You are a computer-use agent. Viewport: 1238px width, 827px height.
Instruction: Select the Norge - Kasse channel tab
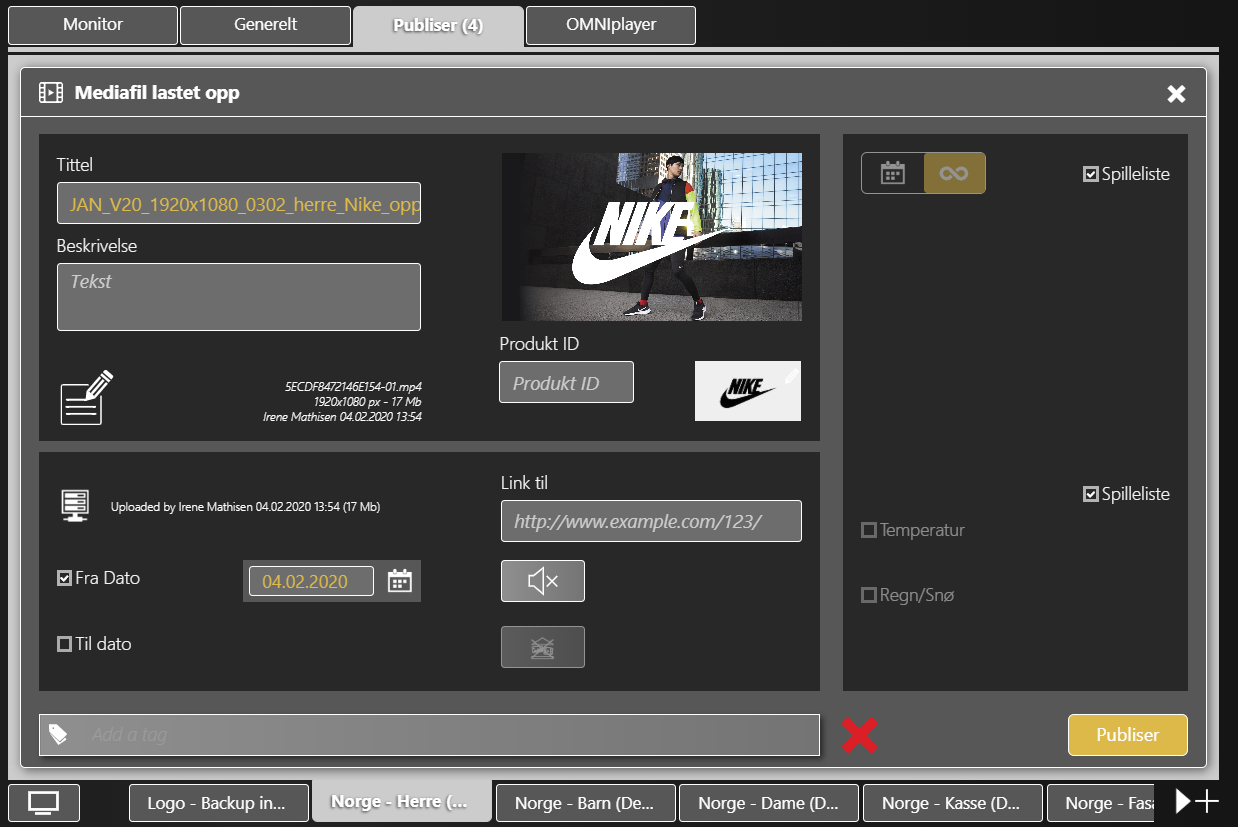[953, 803]
